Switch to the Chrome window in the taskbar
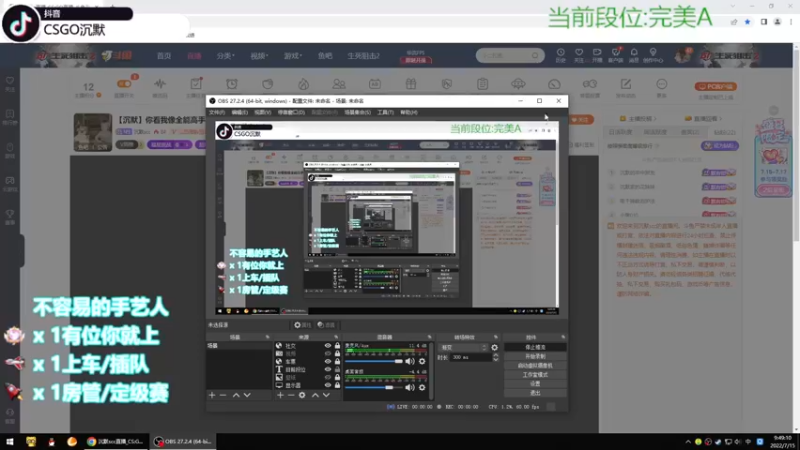Screen dimensions: 800x450 coord(115,441)
